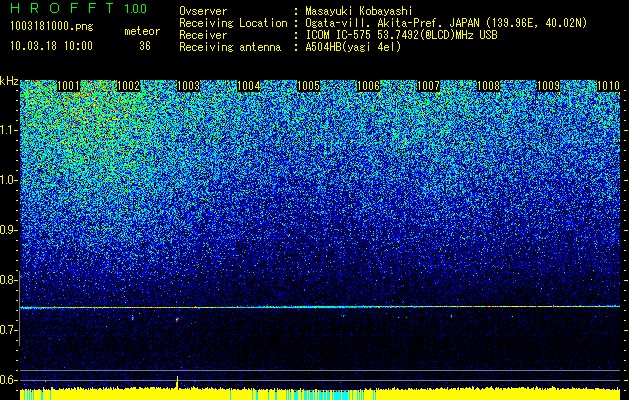This screenshot has height=400, width=629.
Task: Select the observer name Masayuki Kobayashi
Action: (x=359, y=11)
